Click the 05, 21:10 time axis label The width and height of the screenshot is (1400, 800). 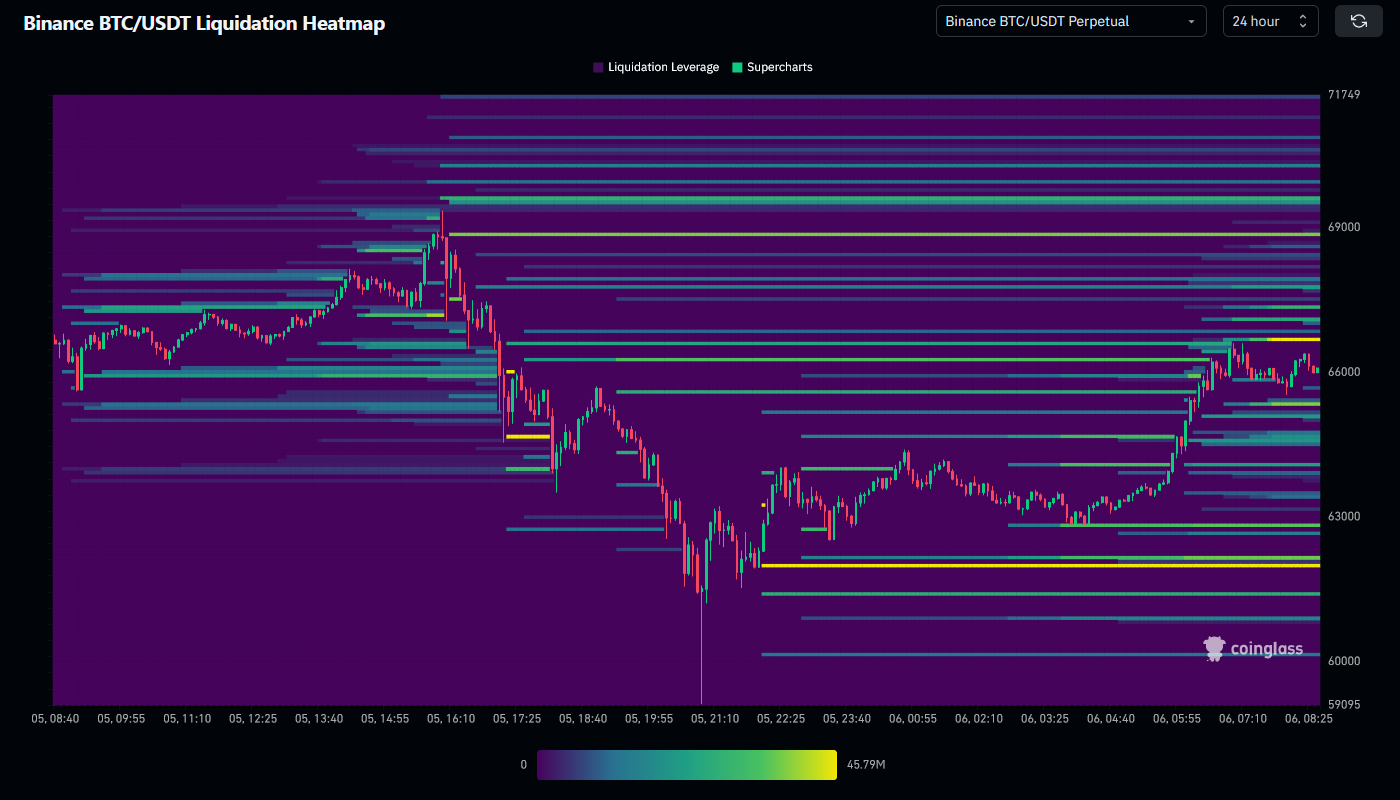(715, 718)
